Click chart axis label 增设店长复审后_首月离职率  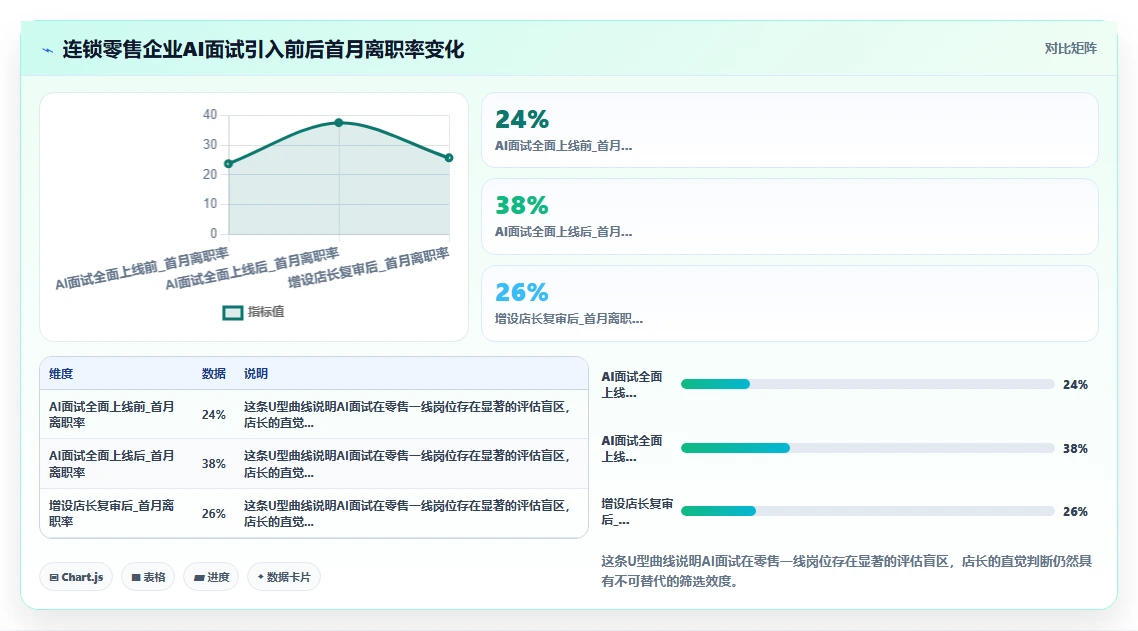[x=369, y=268]
